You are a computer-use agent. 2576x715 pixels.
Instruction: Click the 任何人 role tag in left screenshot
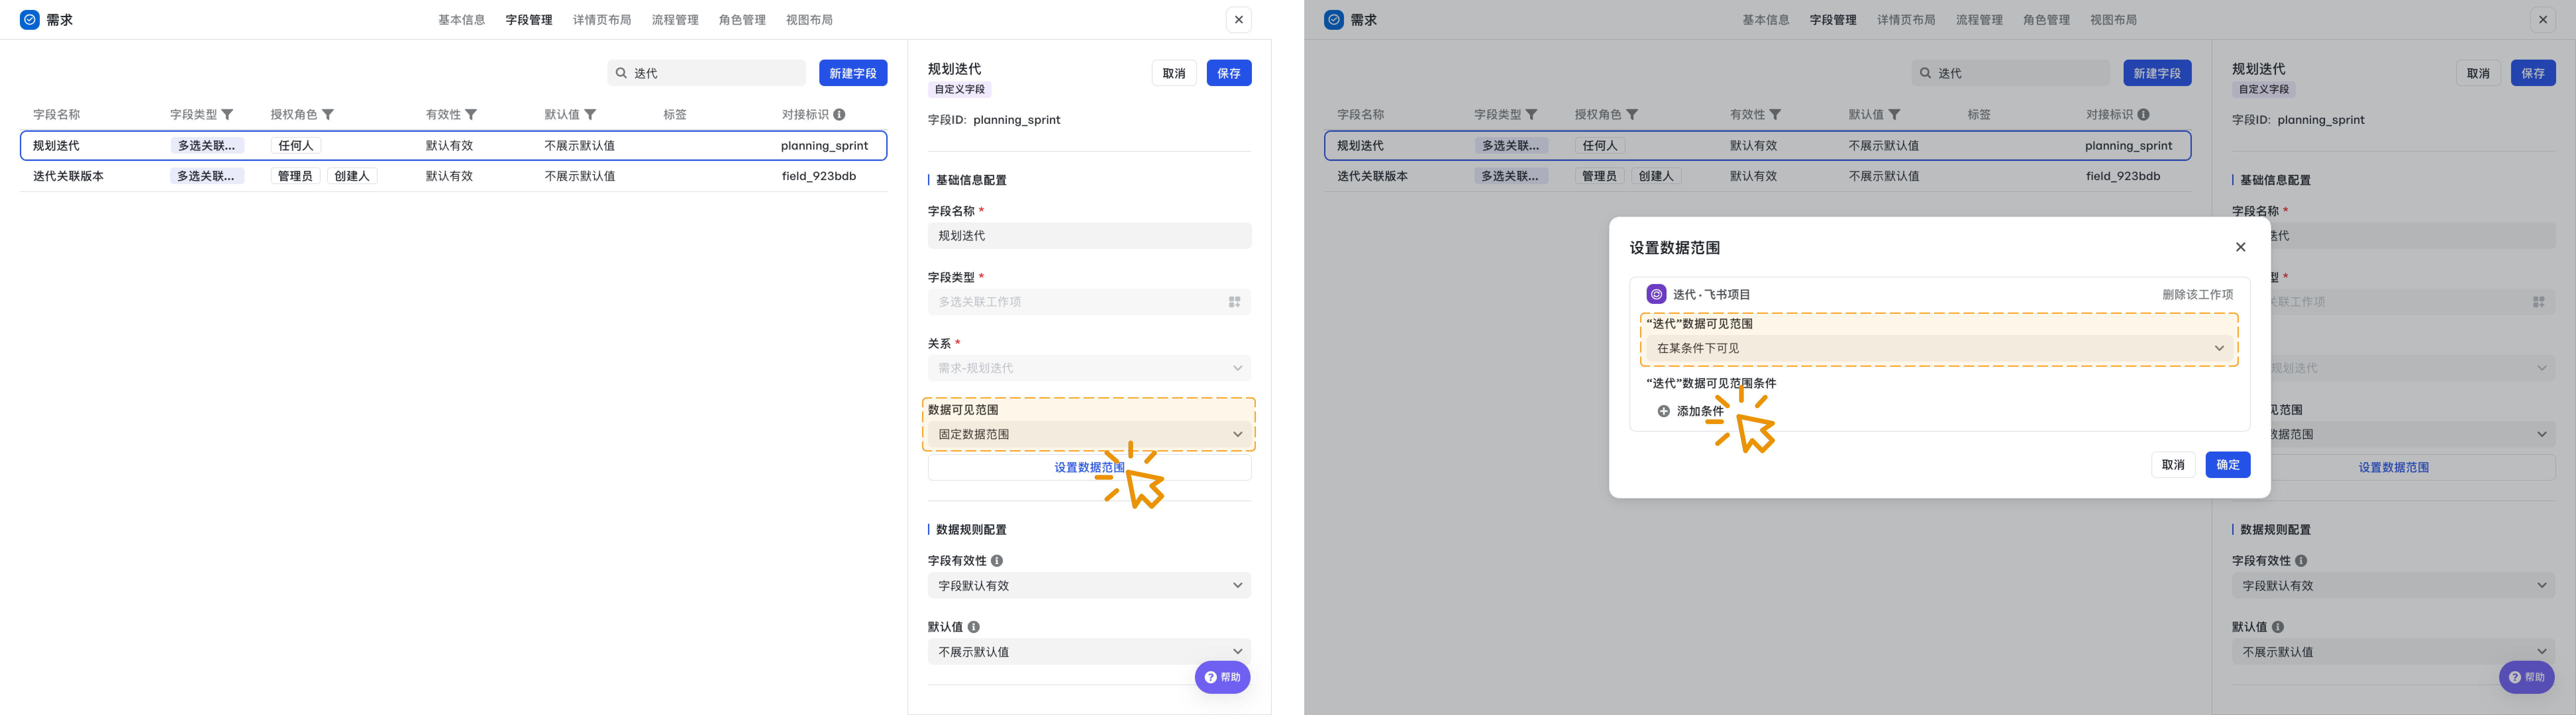[296, 146]
